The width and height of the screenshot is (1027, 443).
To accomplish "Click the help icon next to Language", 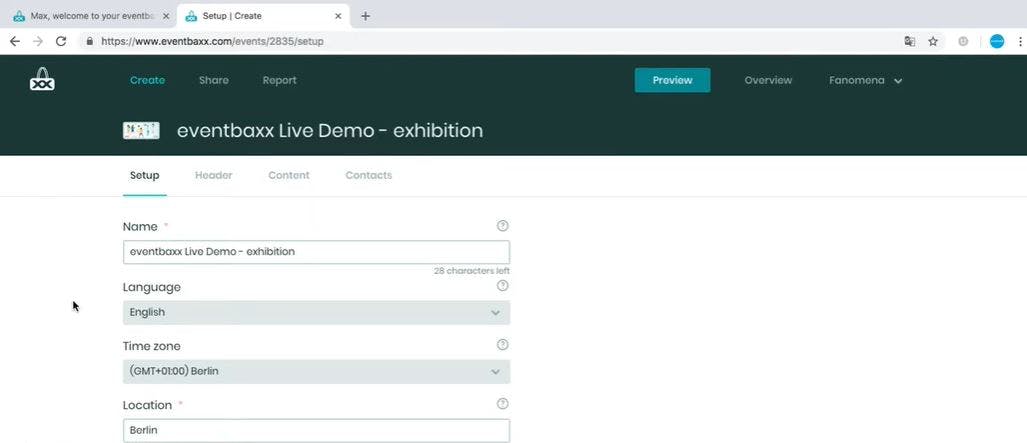I will 502,286.
